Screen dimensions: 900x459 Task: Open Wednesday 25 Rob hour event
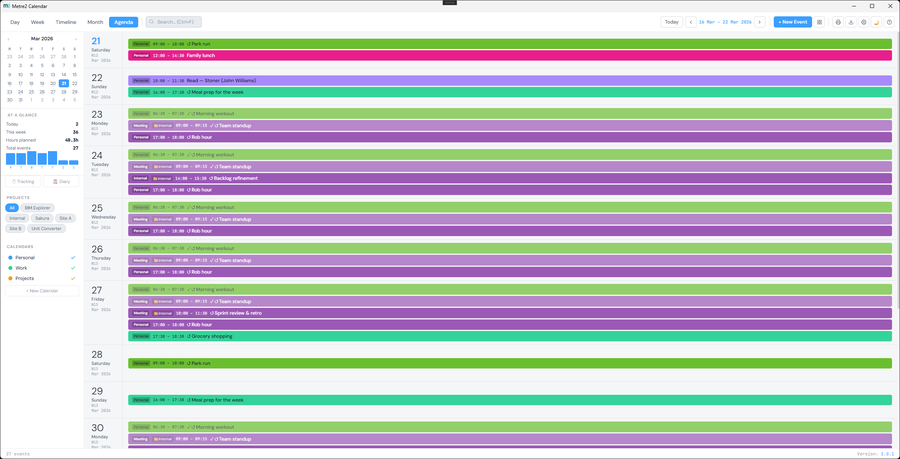(510, 231)
